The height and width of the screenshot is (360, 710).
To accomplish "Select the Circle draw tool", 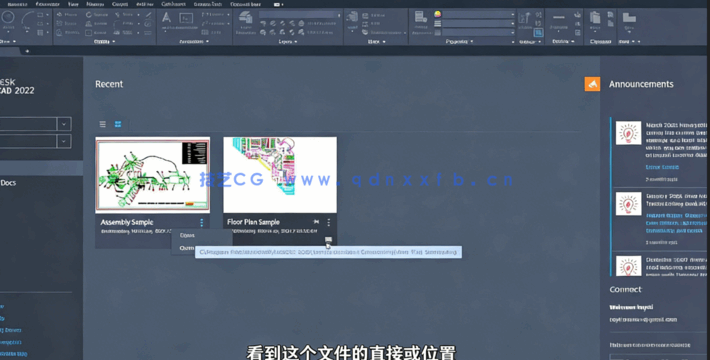I will [x=8, y=18].
